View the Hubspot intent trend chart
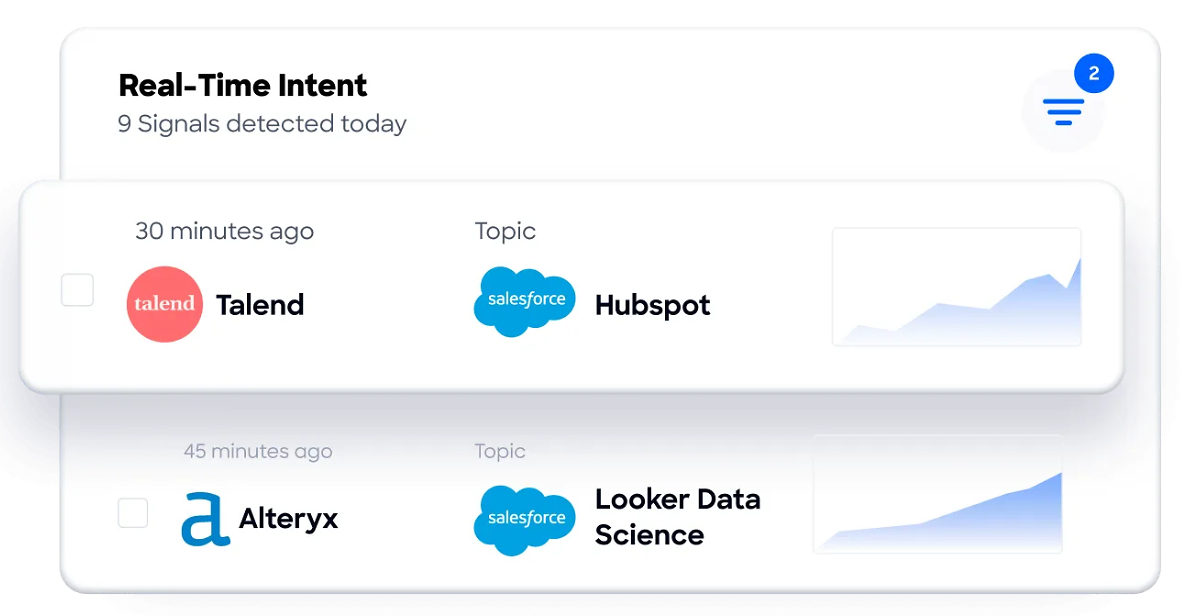This screenshot has width=1188, height=616. 957,287
